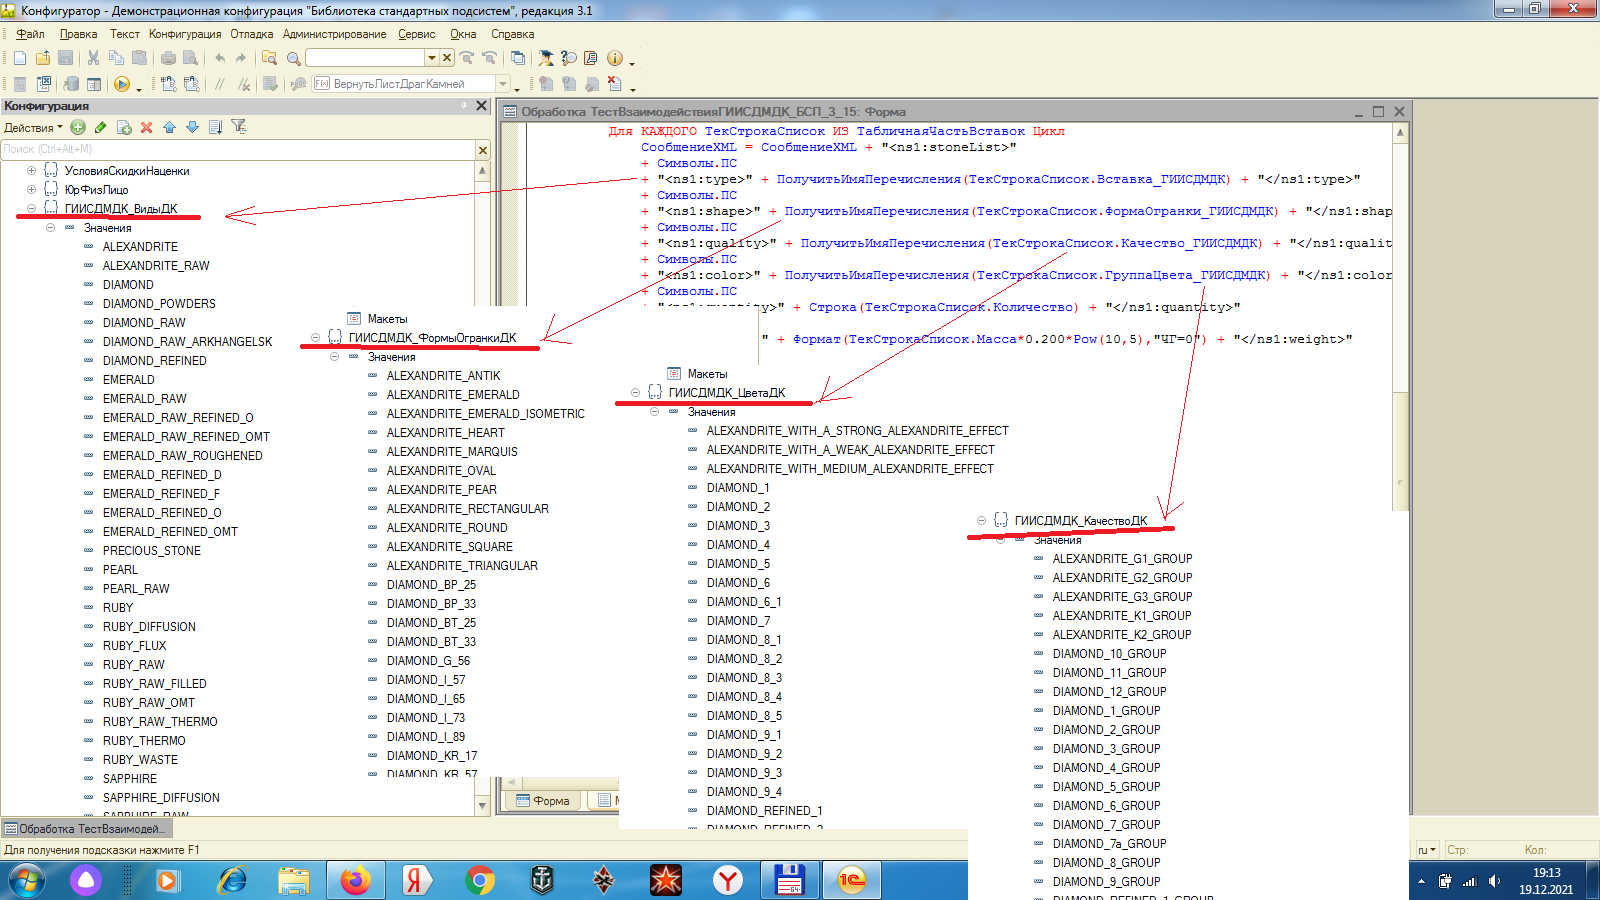Image resolution: width=1600 pixels, height=900 pixels.
Task: Select ALEXANDRITE_HEART value row
Action: coord(445,432)
